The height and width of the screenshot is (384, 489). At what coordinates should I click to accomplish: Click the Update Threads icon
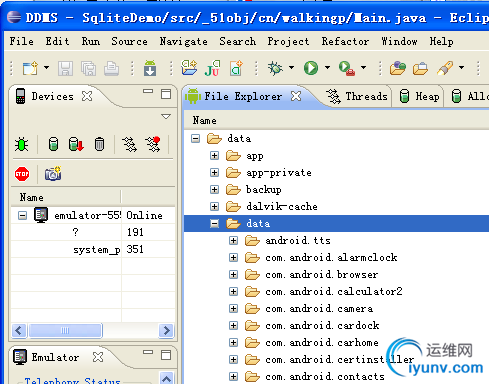129,144
